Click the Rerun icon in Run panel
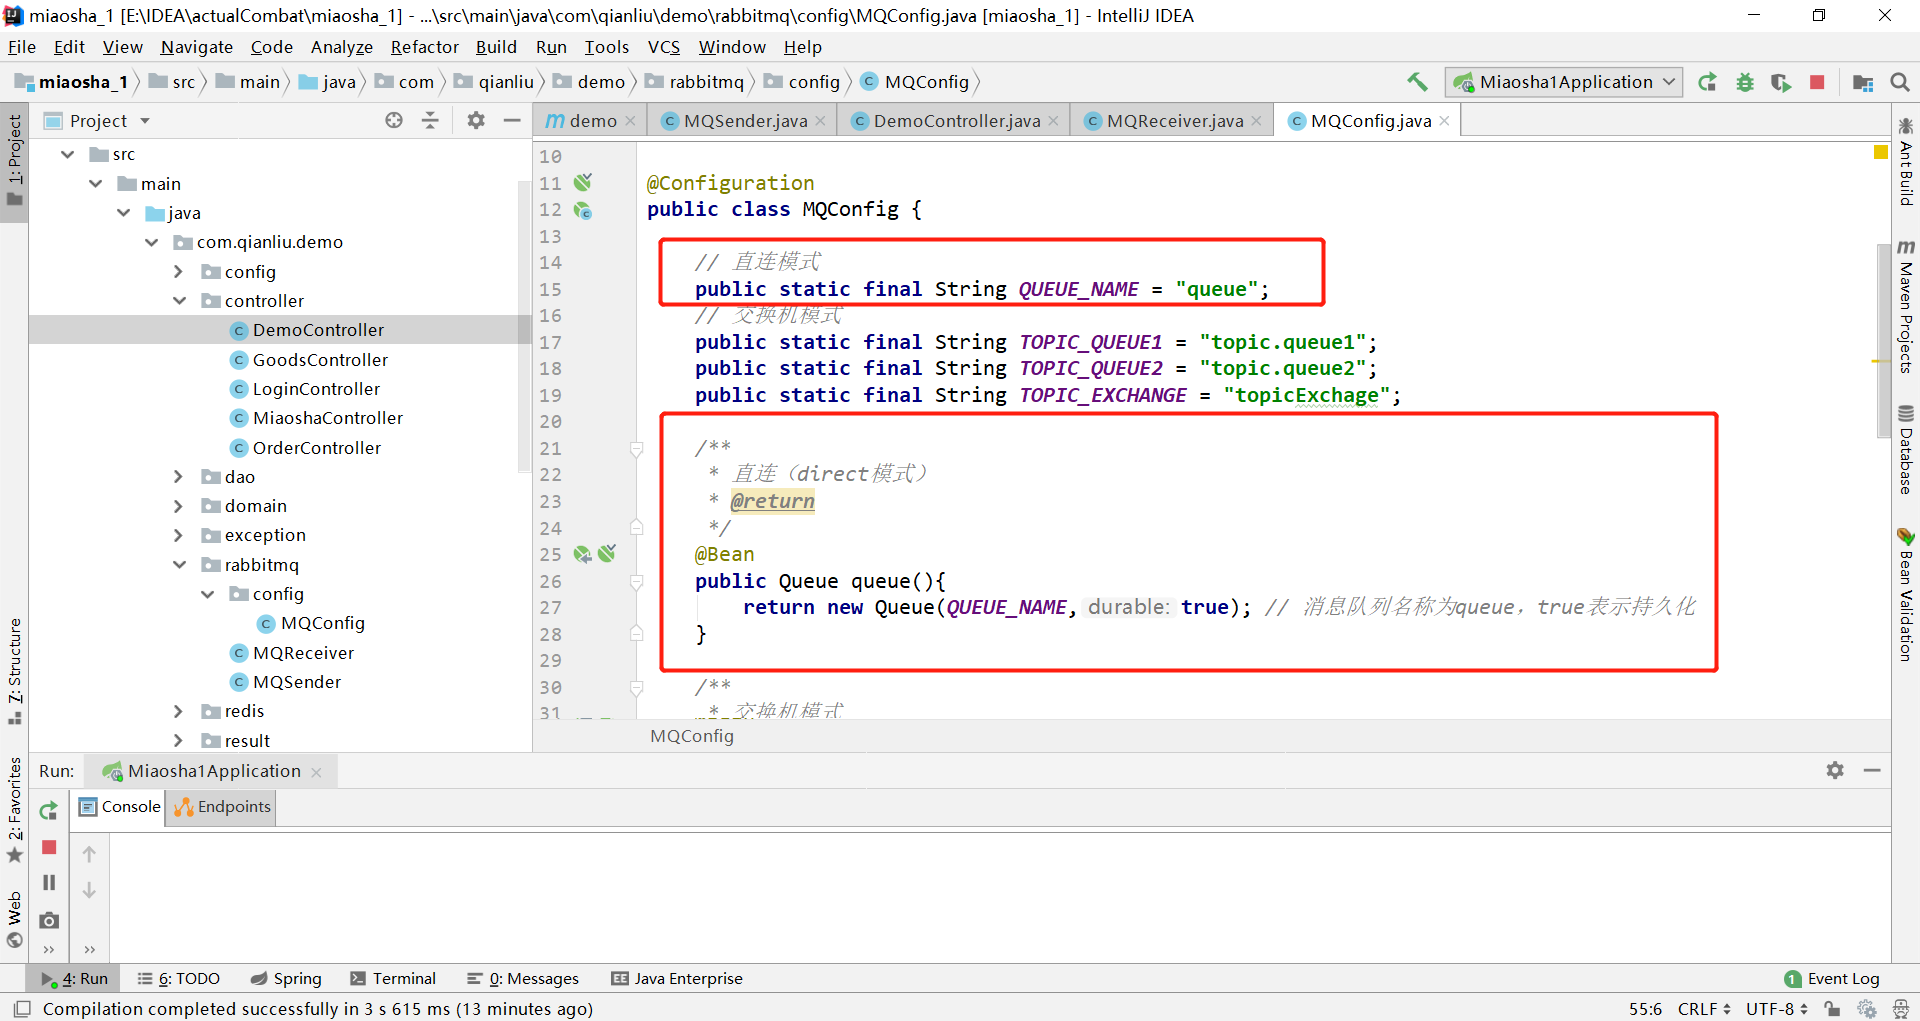The width and height of the screenshot is (1920, 1021). click(49, 811)
